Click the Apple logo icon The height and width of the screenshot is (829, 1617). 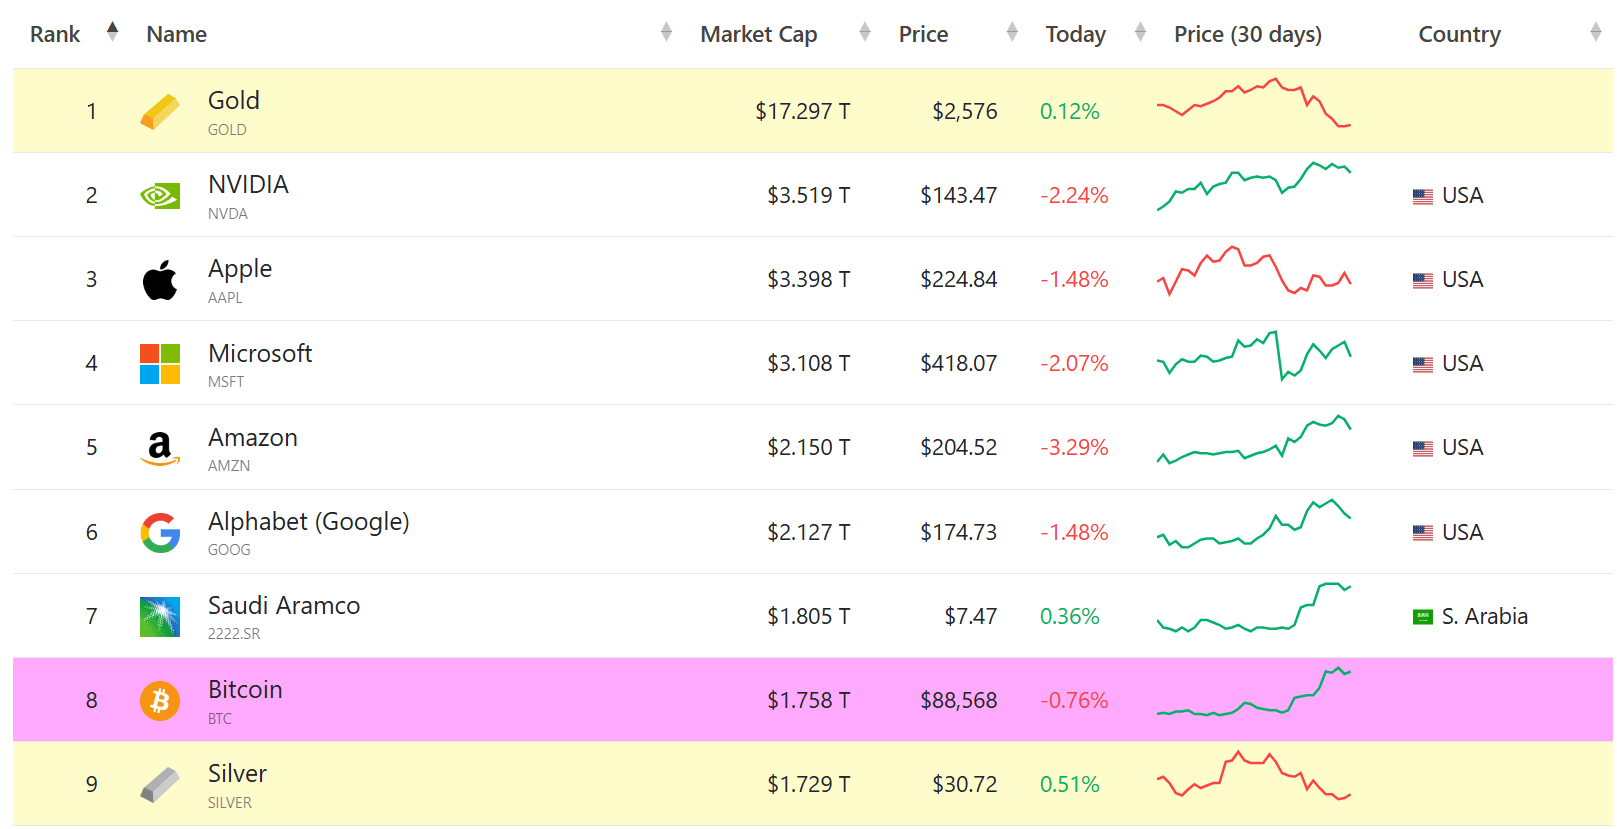tap(159, 280)
